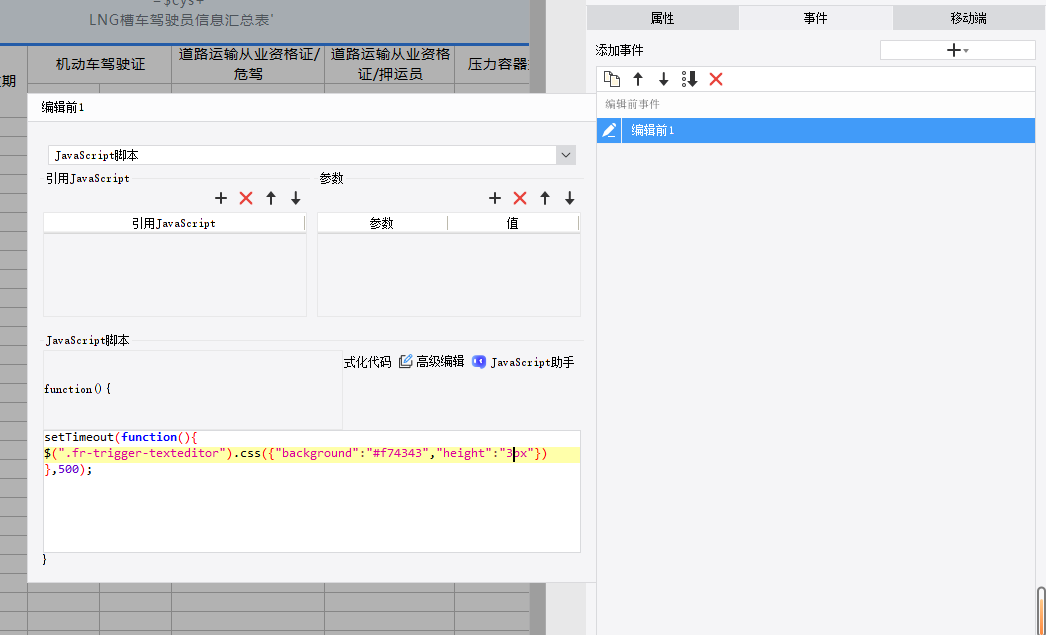Move referenced JavaScript entry up
Screen dimensions: 1046x635
[x=271, y=198]
